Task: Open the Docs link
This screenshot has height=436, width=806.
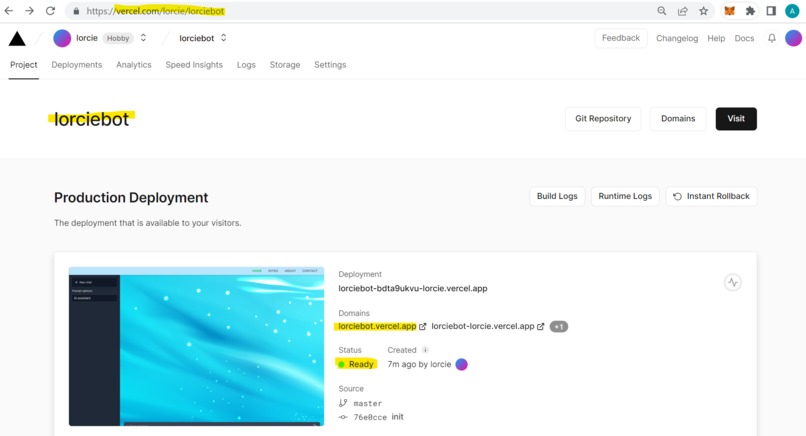Action: click(x=744, y=39)
